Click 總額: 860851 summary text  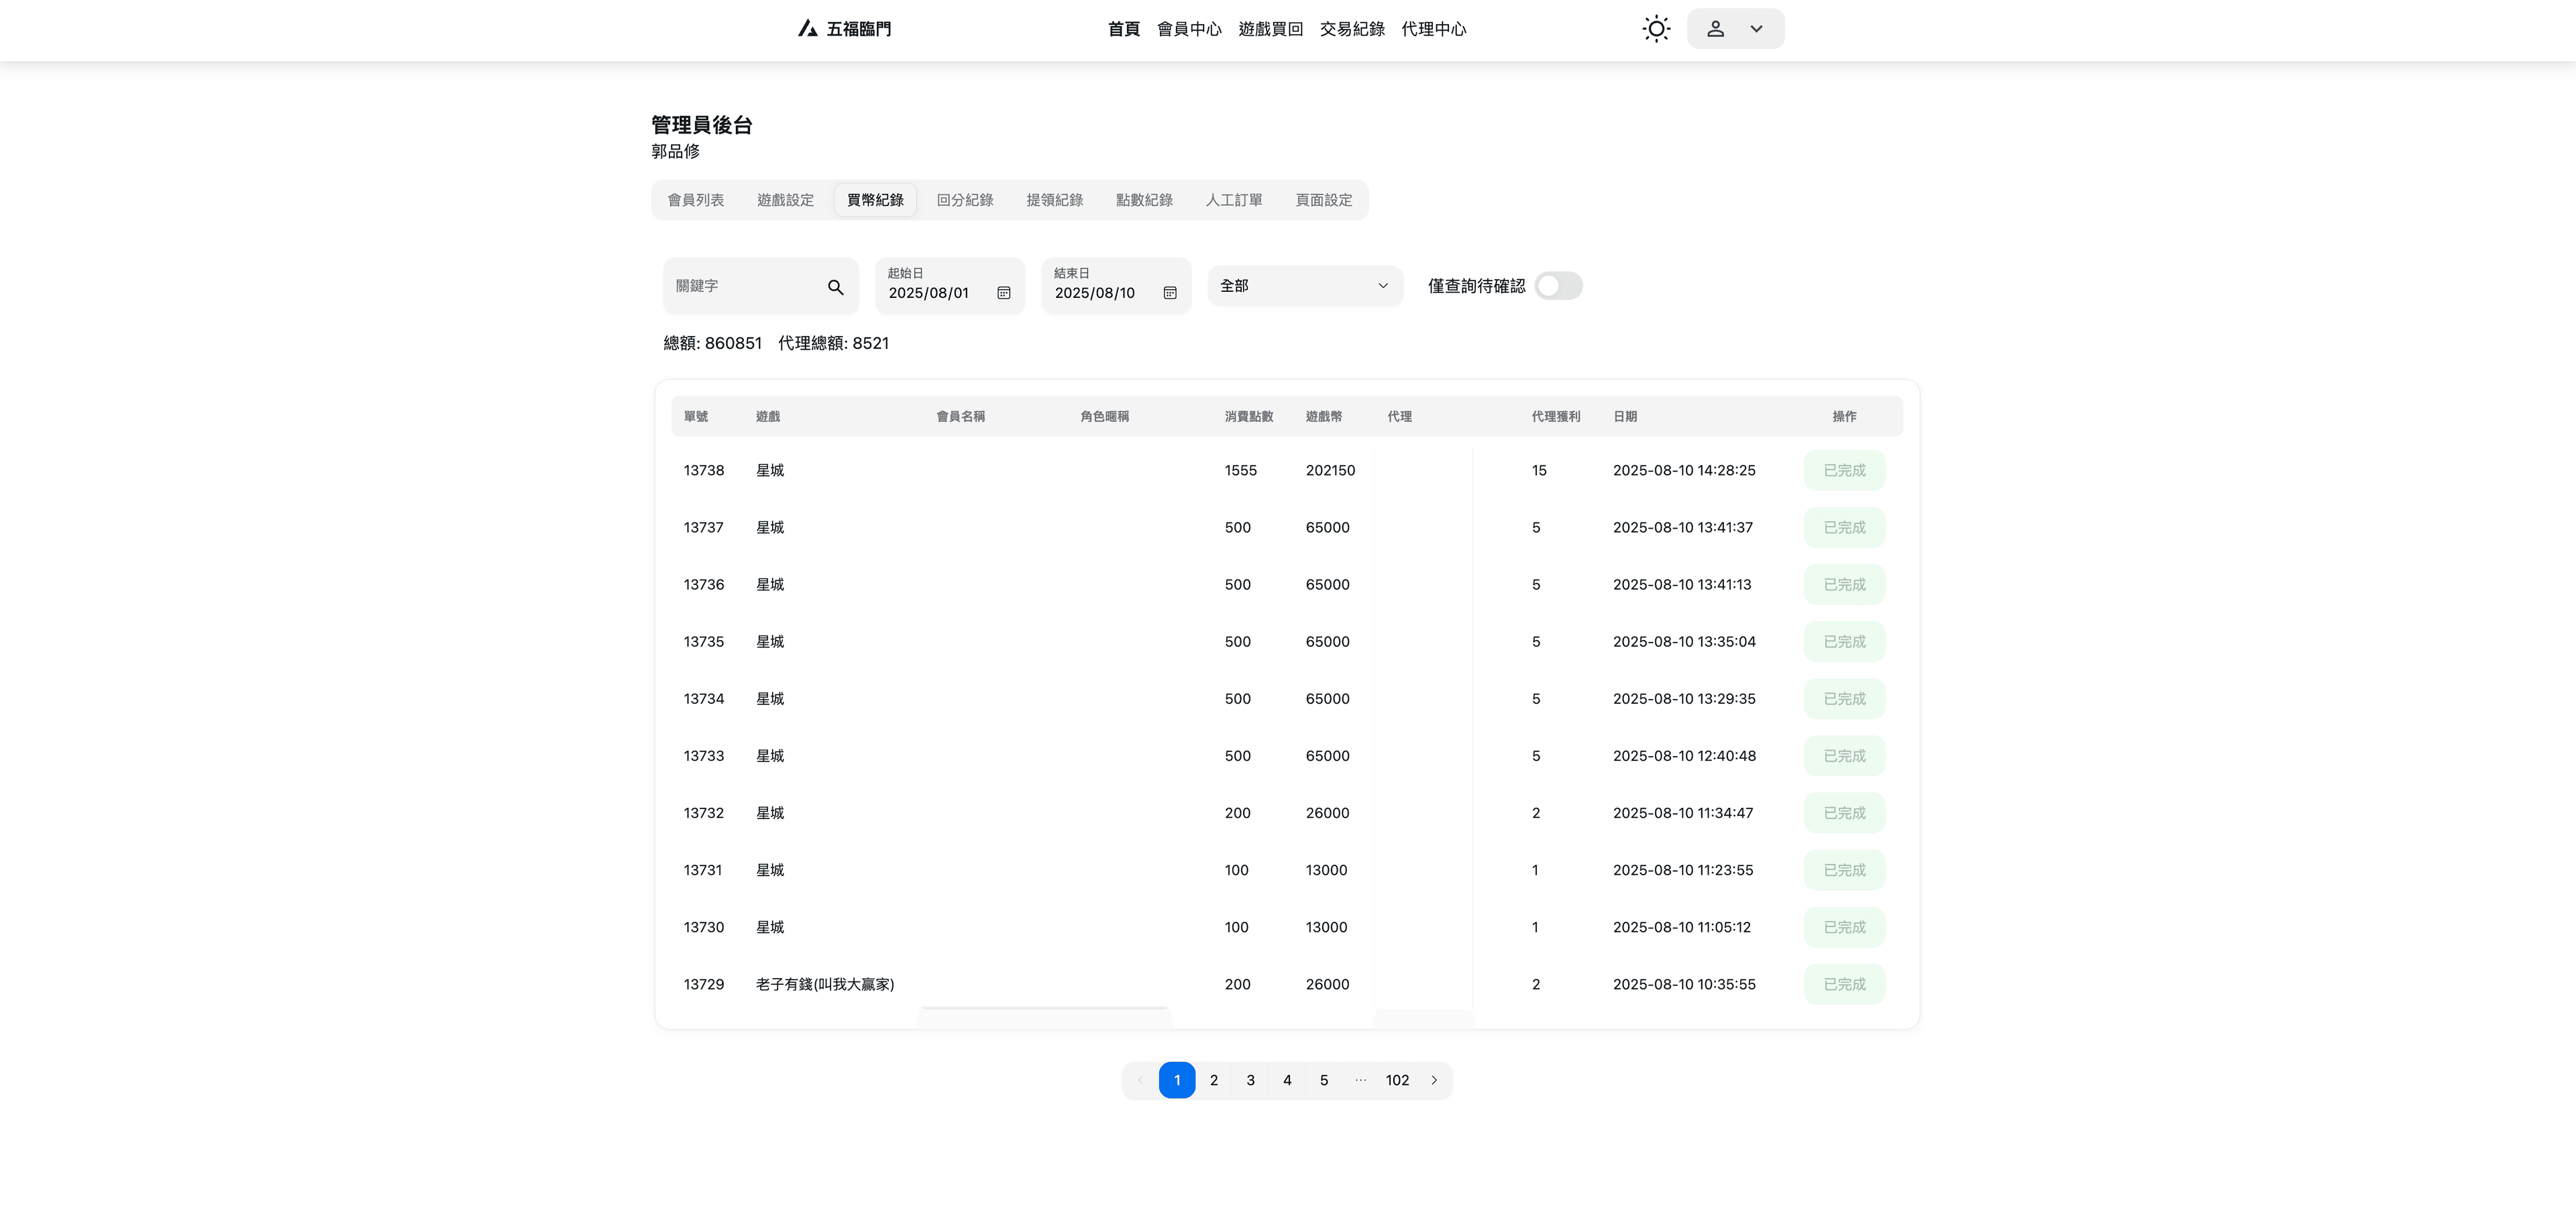pyautogui.click(x=713, y=343)
